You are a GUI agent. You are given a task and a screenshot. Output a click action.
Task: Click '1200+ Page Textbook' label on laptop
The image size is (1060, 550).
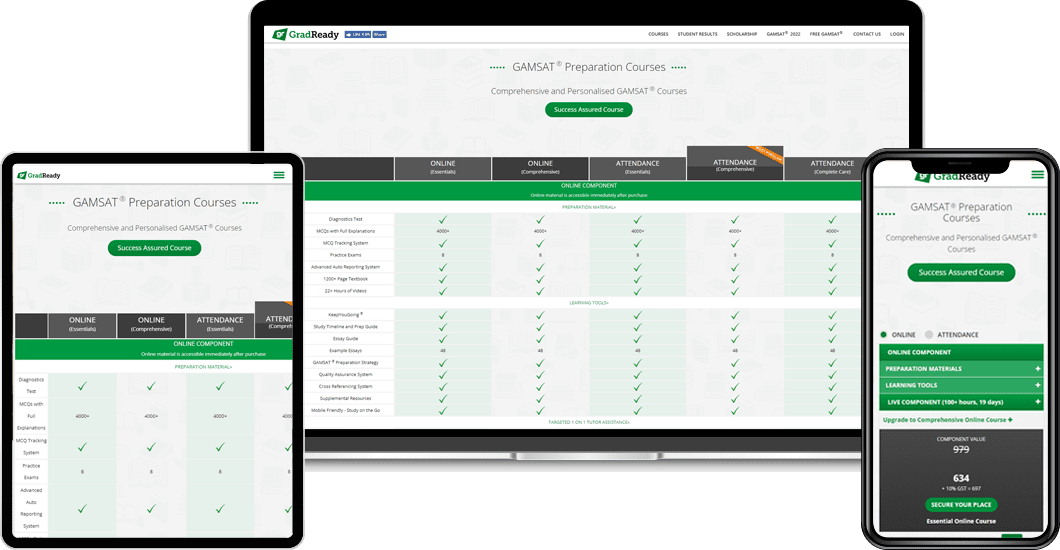(x=345, y=279)
